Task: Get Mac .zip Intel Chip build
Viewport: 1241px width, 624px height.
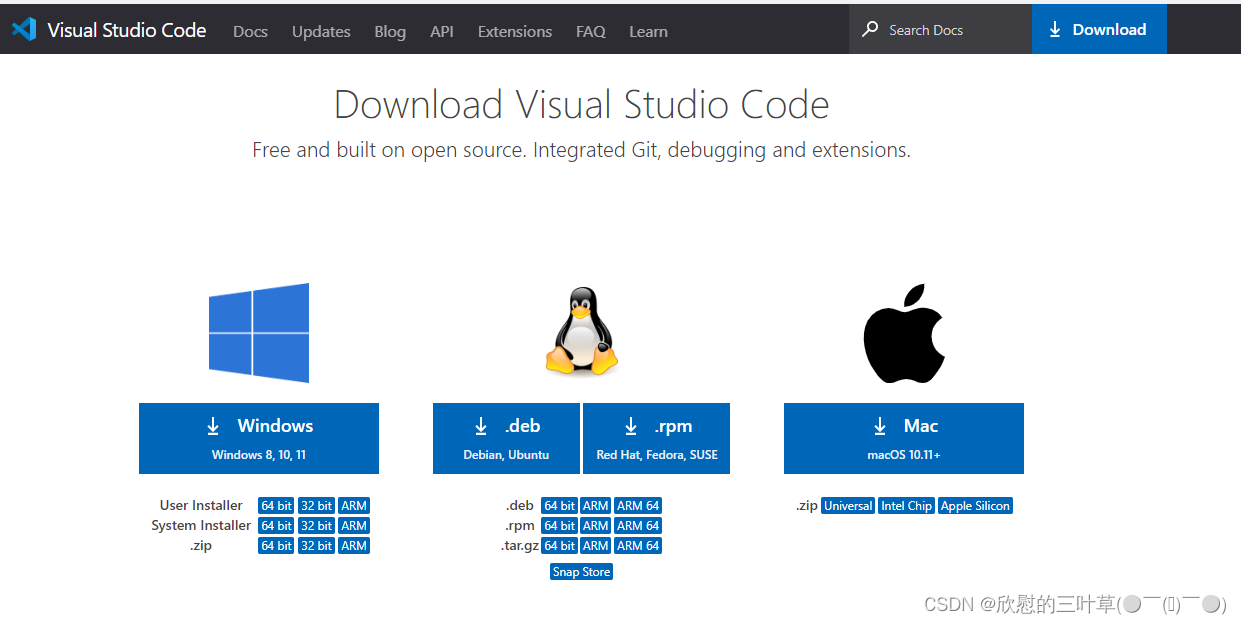Action: click(906, 506)
